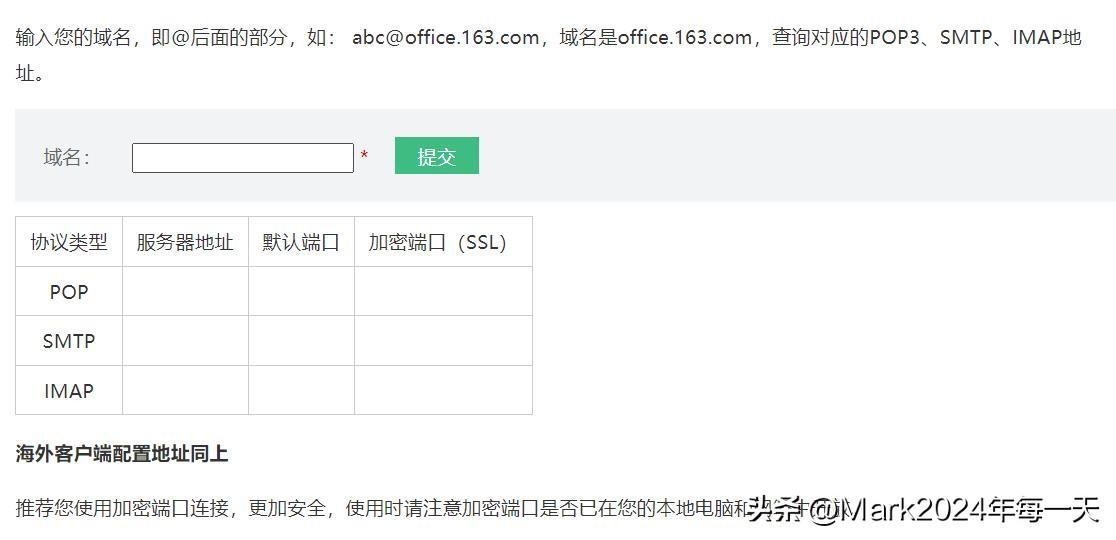Click the IMAP default port cell

(x=301, y=391)
